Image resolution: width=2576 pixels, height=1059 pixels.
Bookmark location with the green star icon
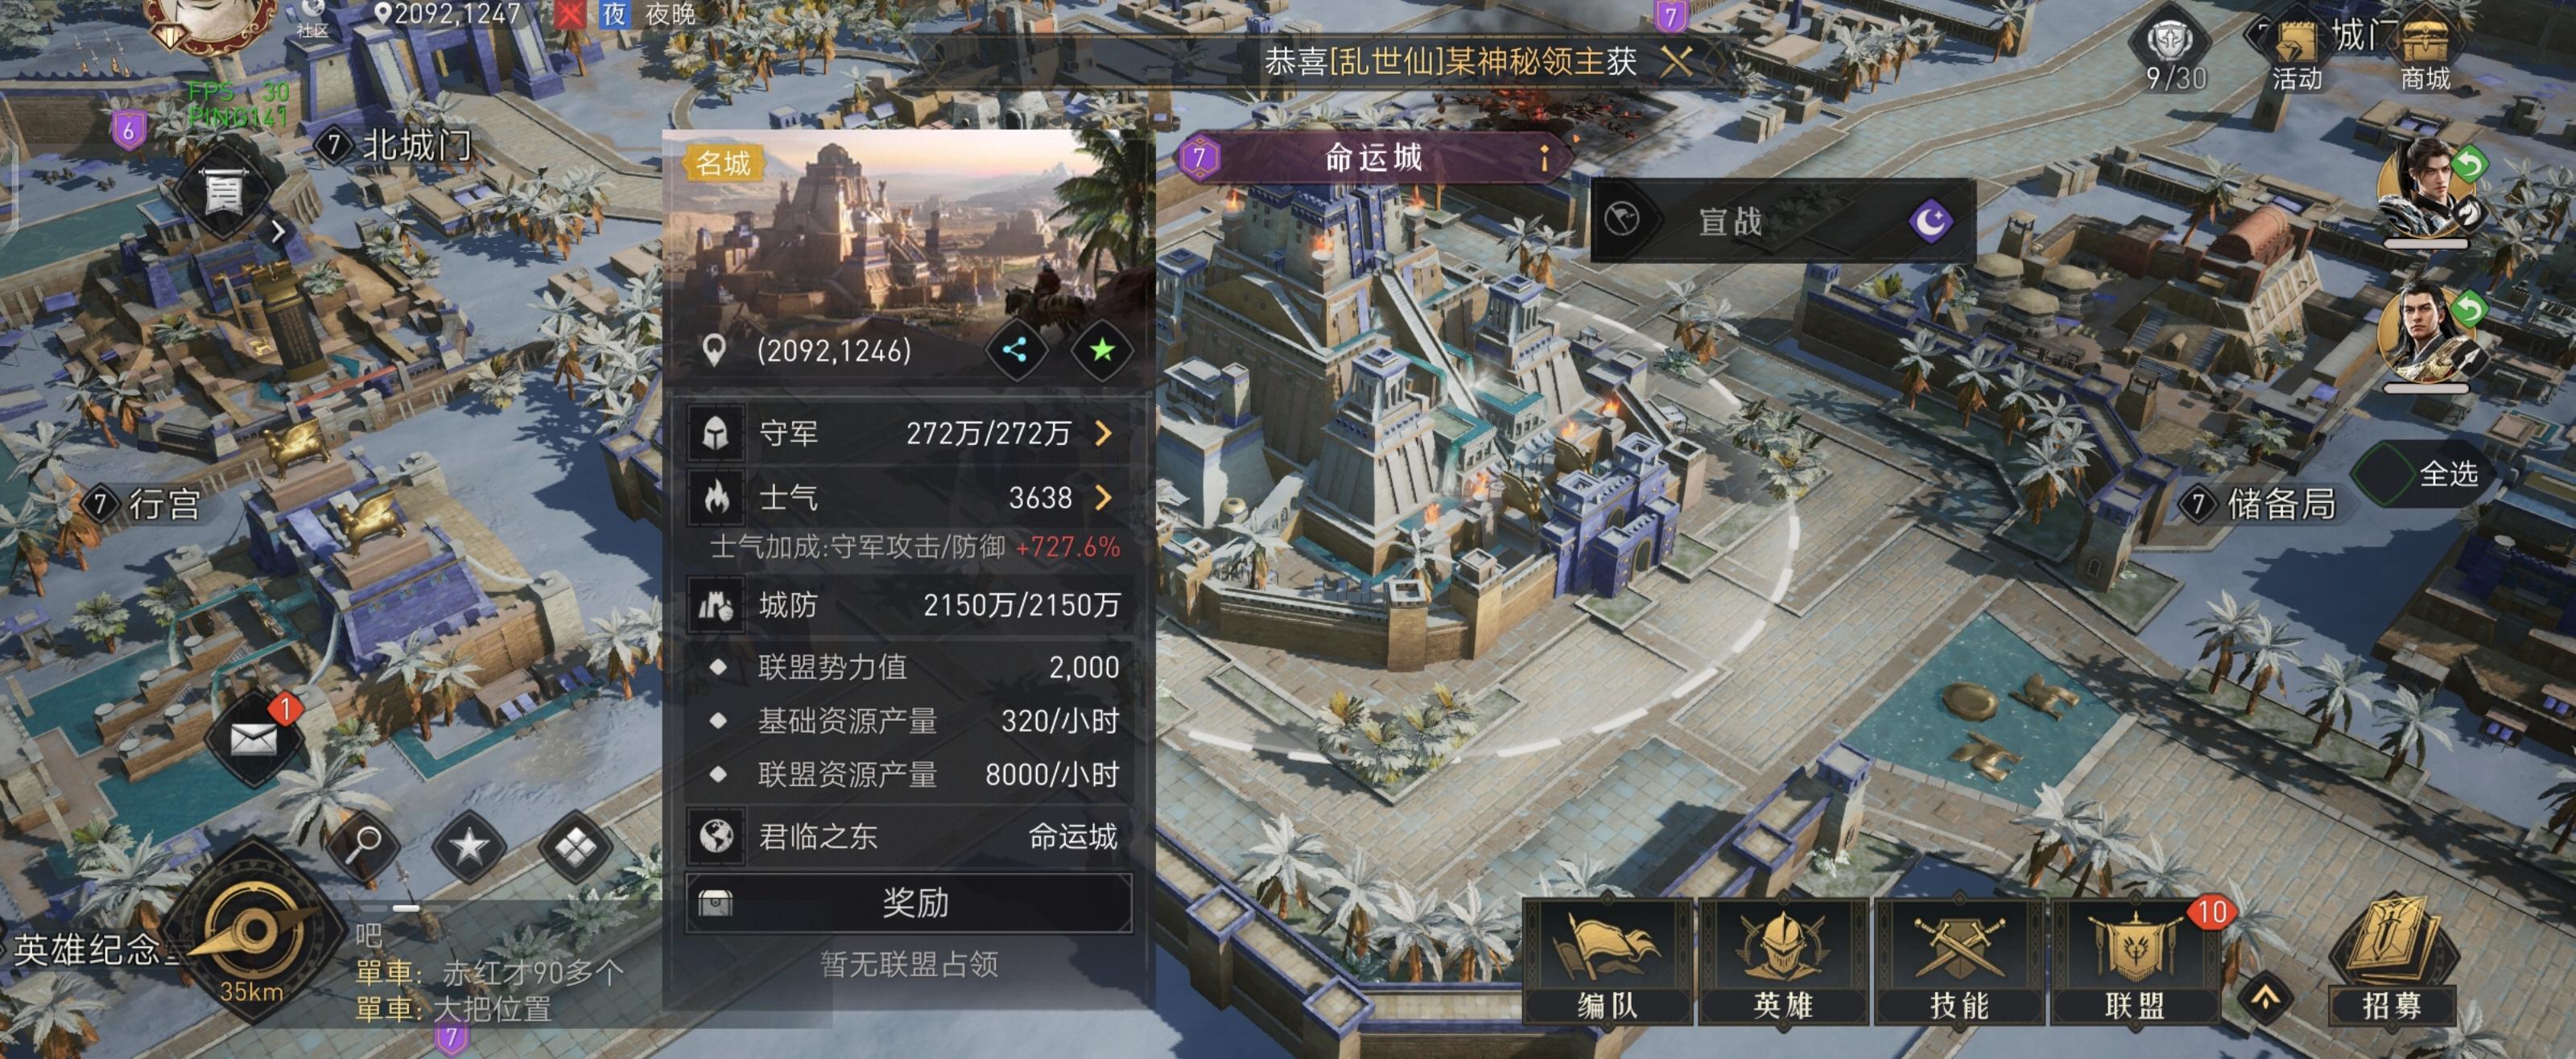coord(1102,350)
